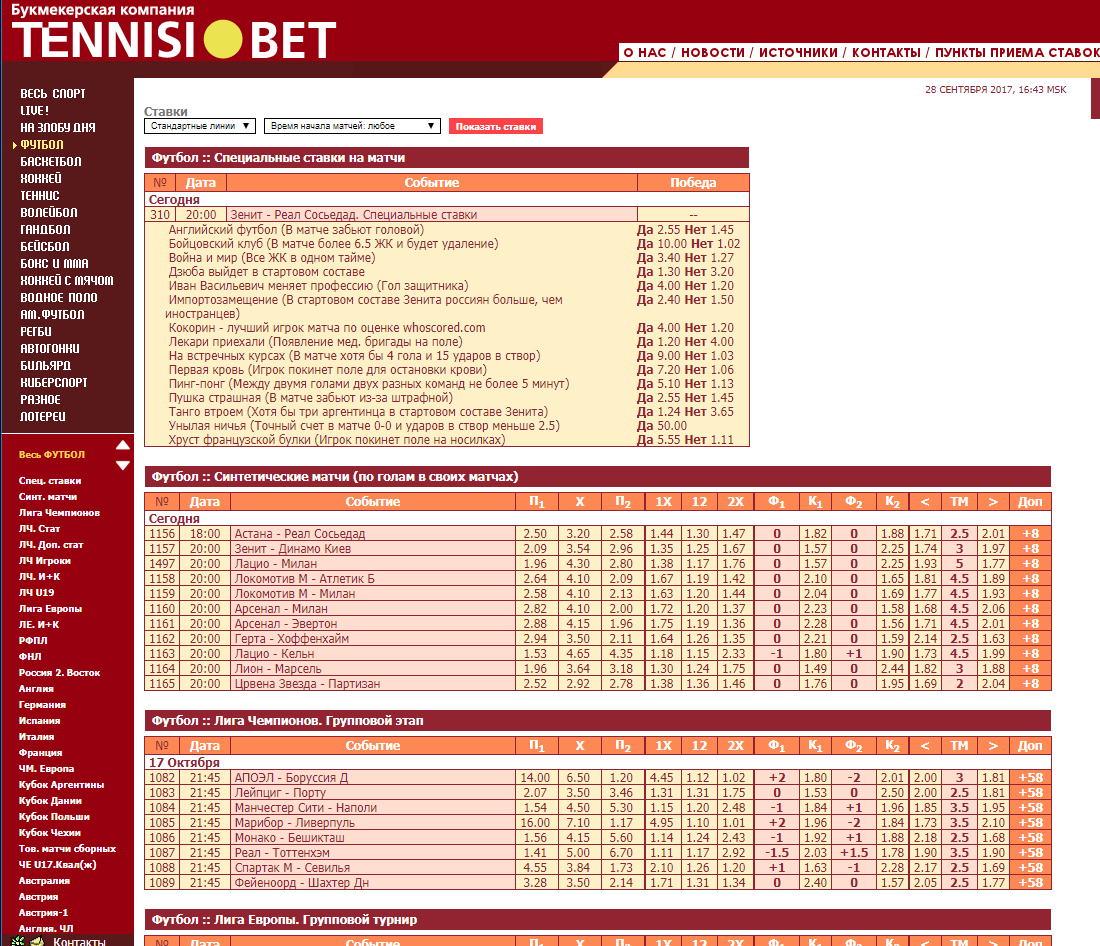Select ВОЛЕЙБОЛ in sidebar
1100x946 pixels.
tap(48, 212)
